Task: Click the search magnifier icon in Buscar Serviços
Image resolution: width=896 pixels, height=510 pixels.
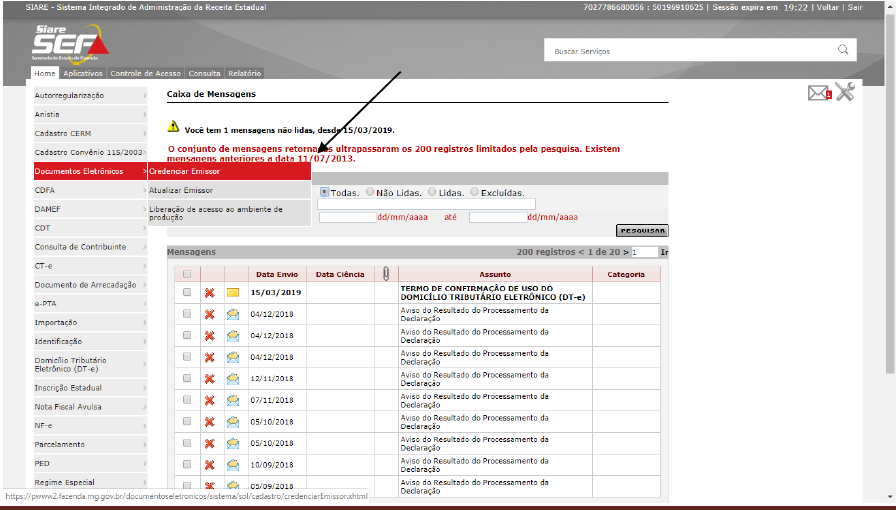Action: click(x=844, y=50)
